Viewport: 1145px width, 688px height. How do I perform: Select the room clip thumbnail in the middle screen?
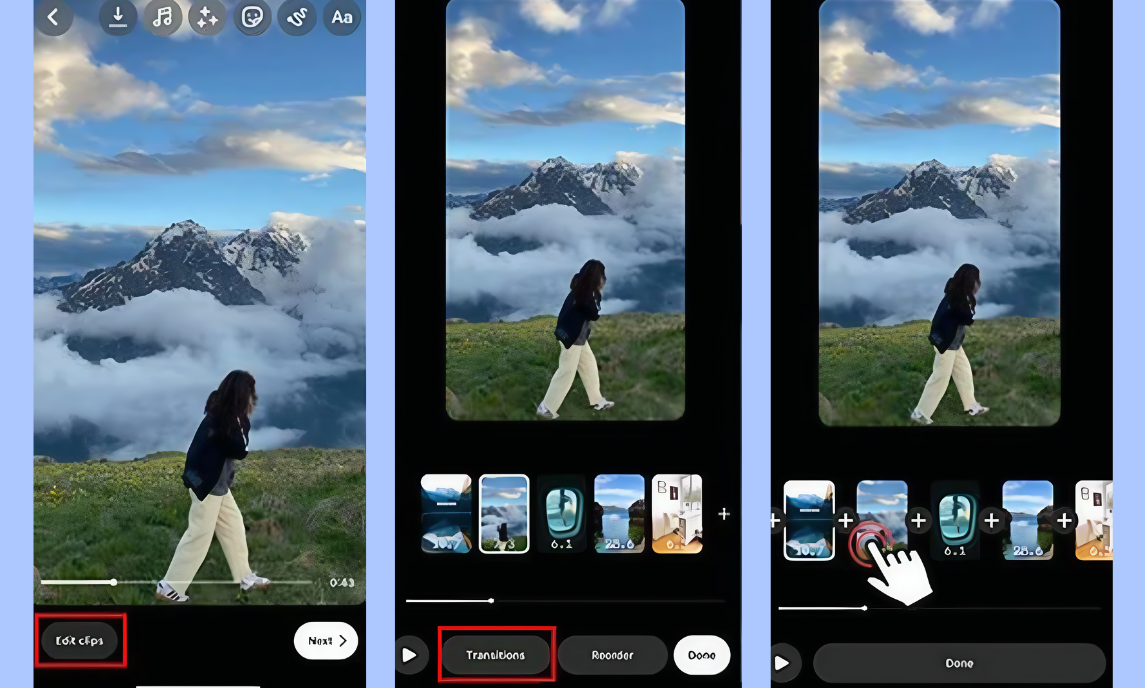coord(677,513)
